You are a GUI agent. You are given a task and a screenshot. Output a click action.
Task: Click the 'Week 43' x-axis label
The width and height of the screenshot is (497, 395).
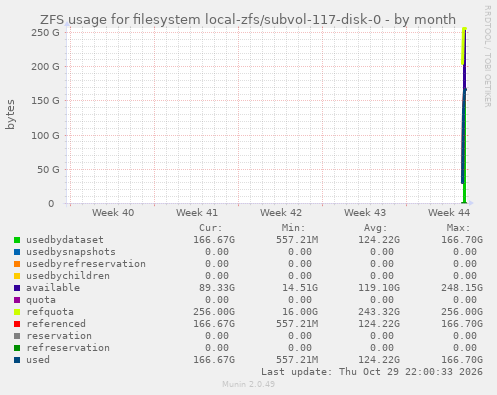coord(365,213)
